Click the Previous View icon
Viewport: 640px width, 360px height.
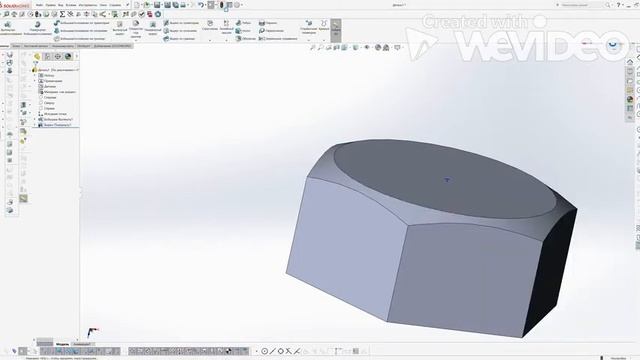(329, 48)
